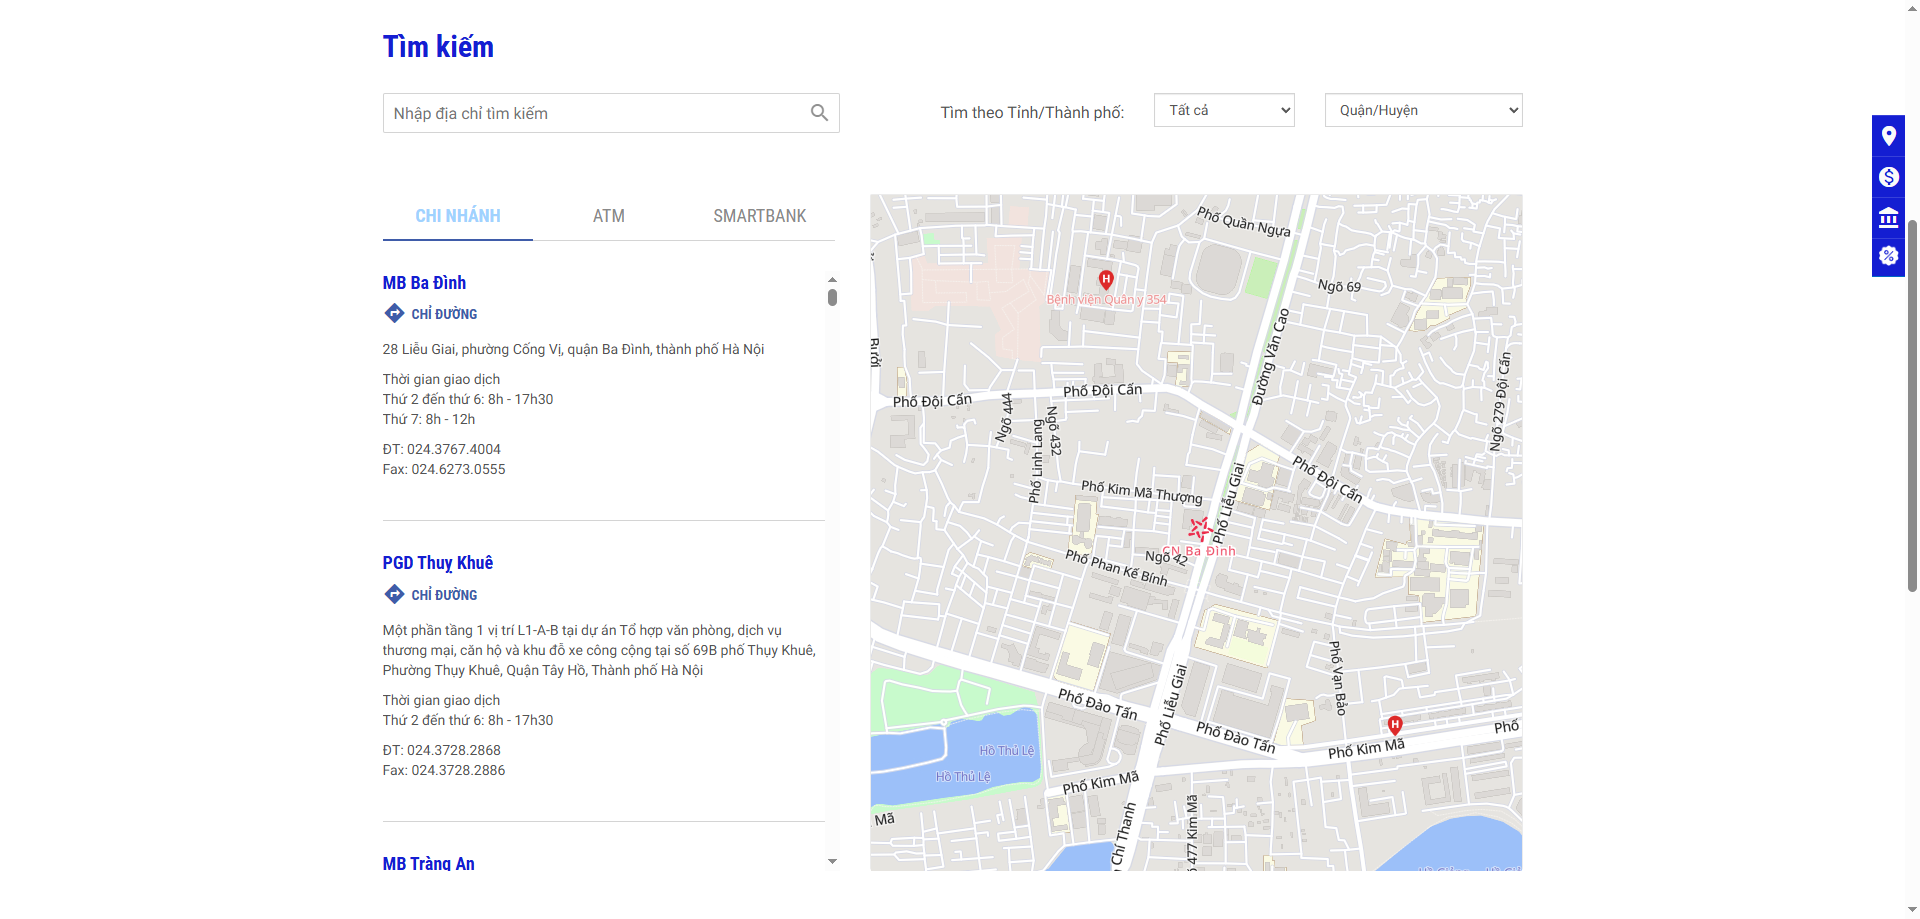The image size is (1920, 919).
Task: Open the Quận/Huyện dropdown
Action: 1423,110
